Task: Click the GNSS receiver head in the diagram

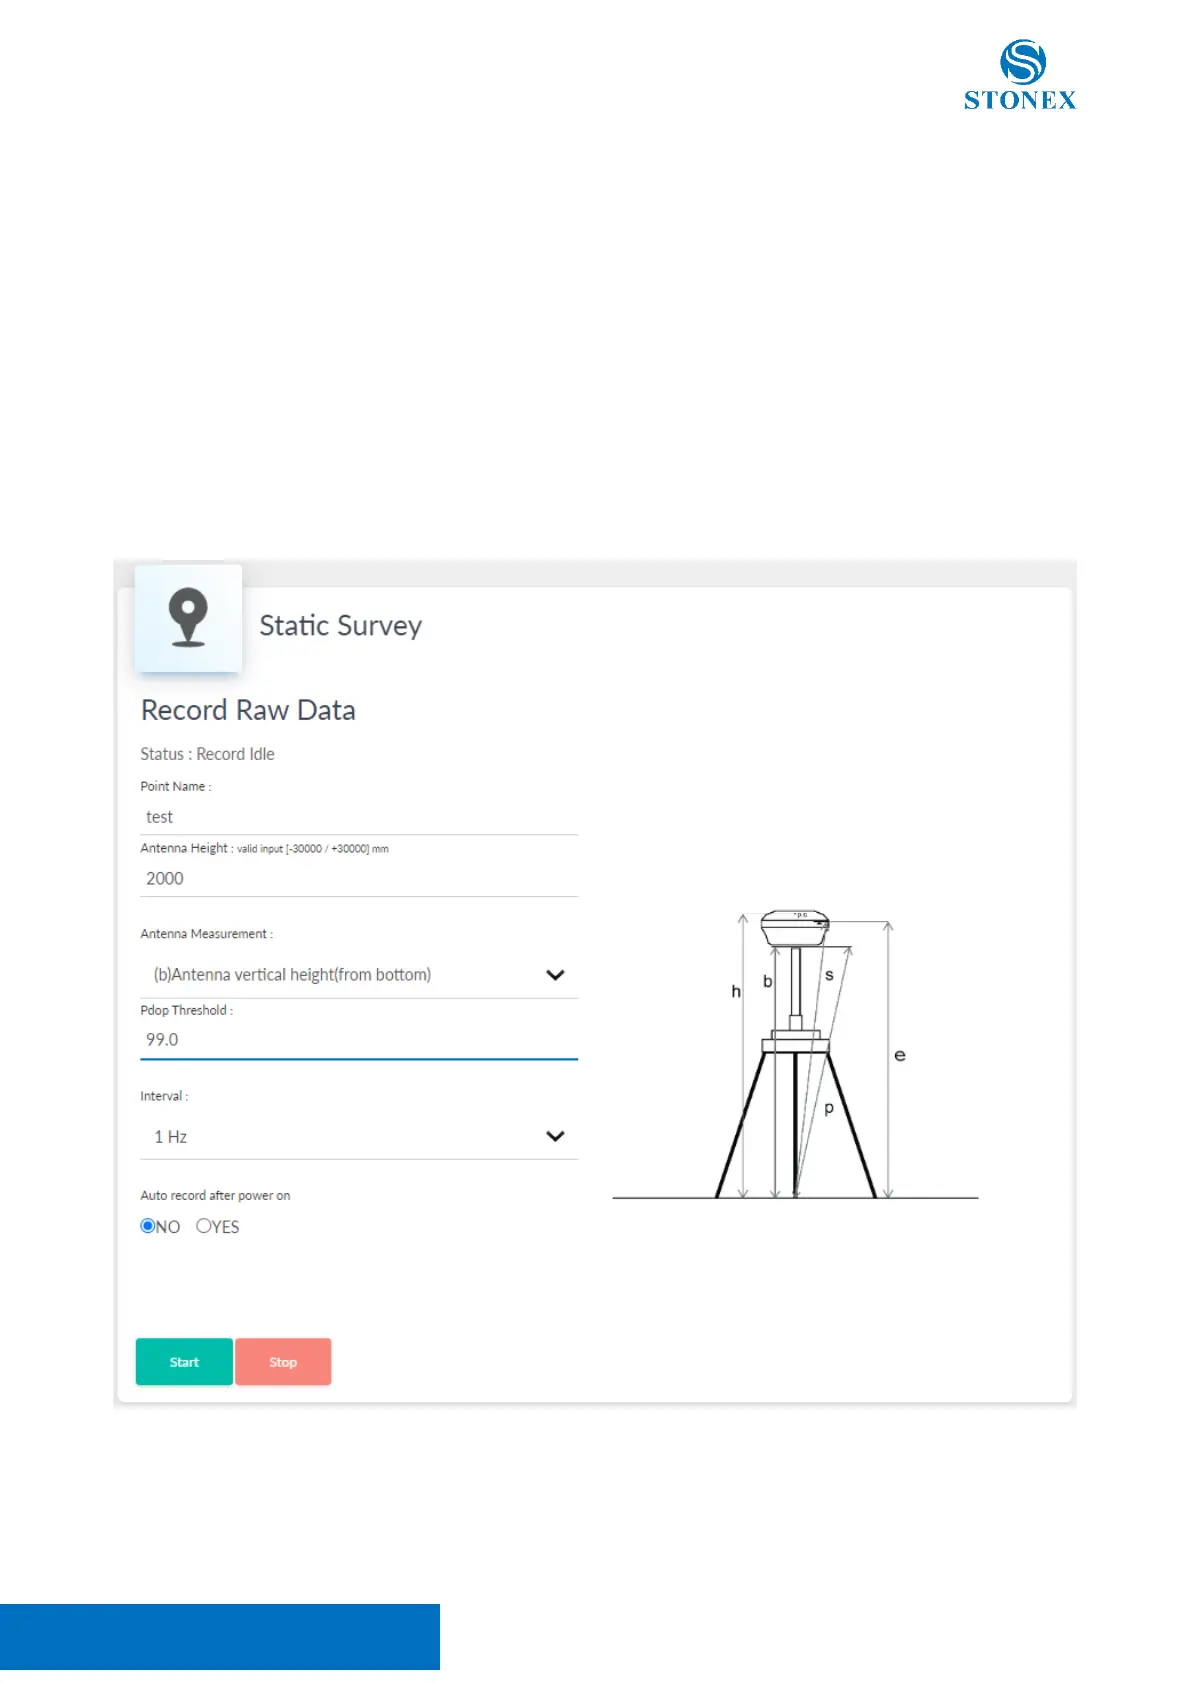Action: 795,927
